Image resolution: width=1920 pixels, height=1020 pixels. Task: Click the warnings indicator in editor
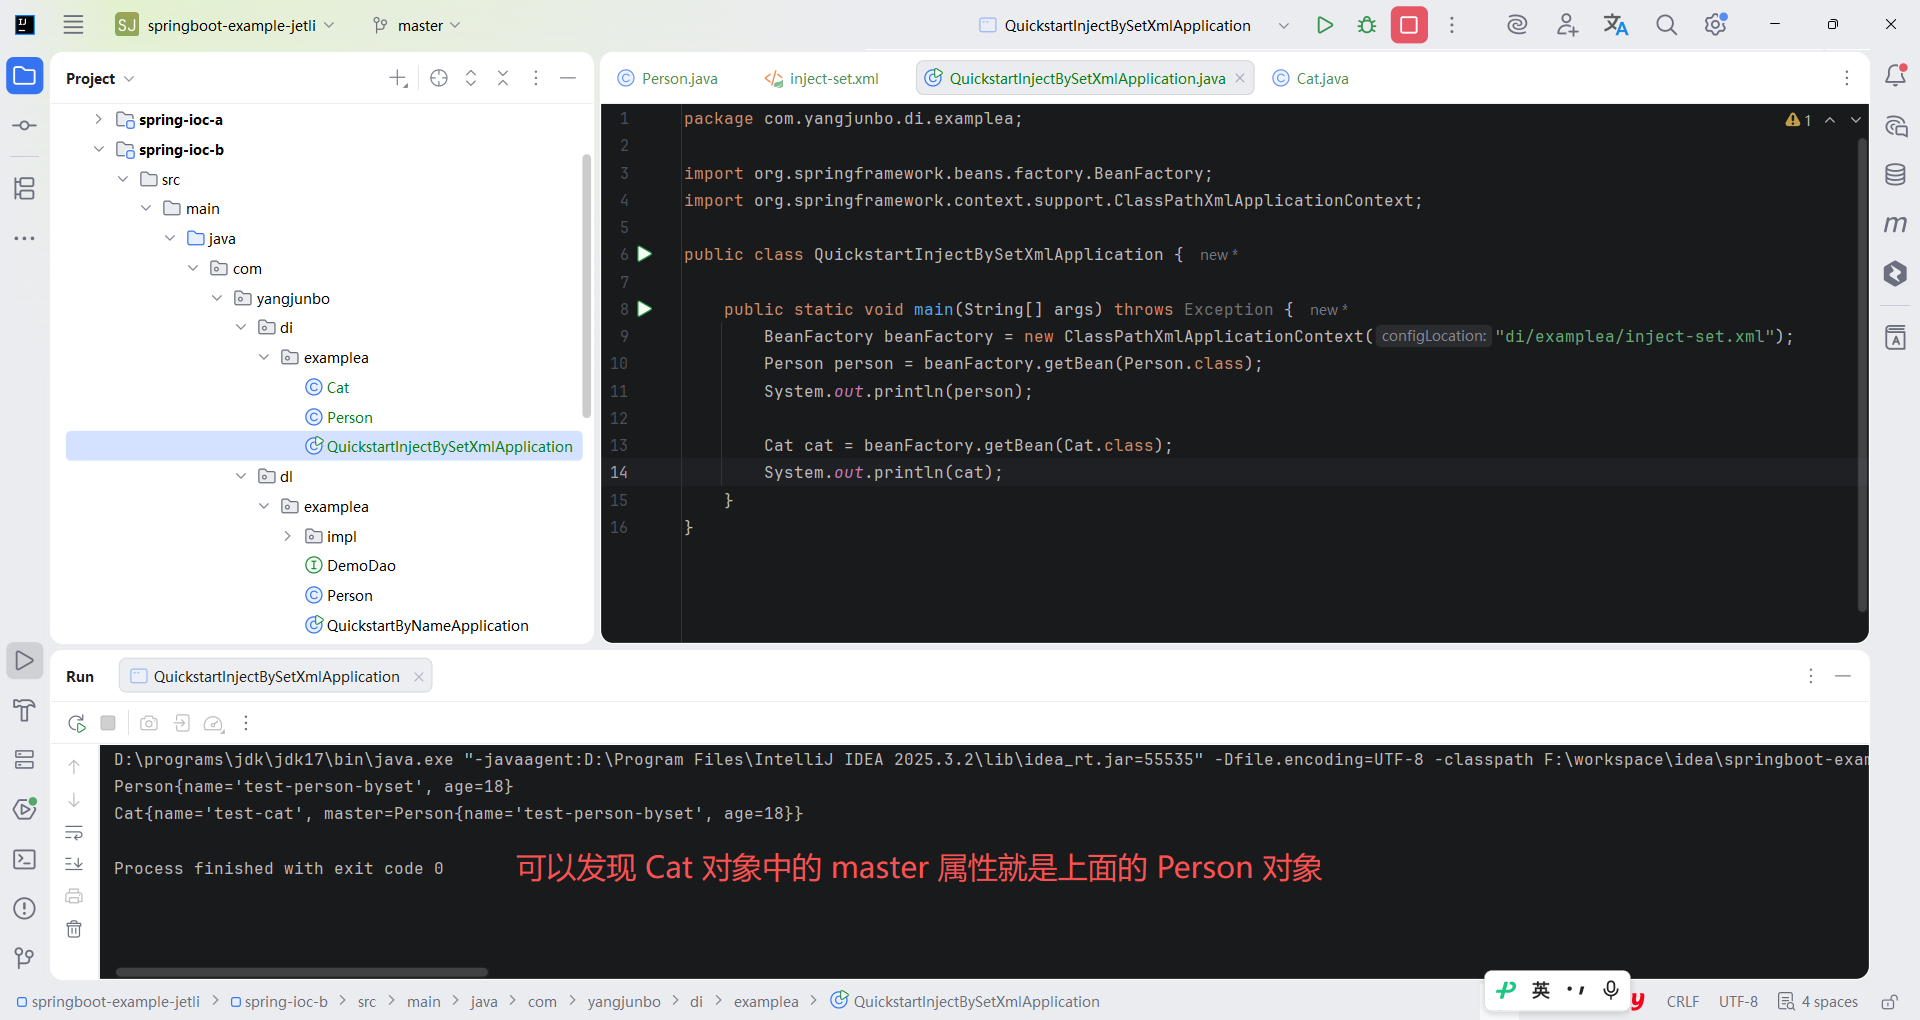(x=1799, y=120)
